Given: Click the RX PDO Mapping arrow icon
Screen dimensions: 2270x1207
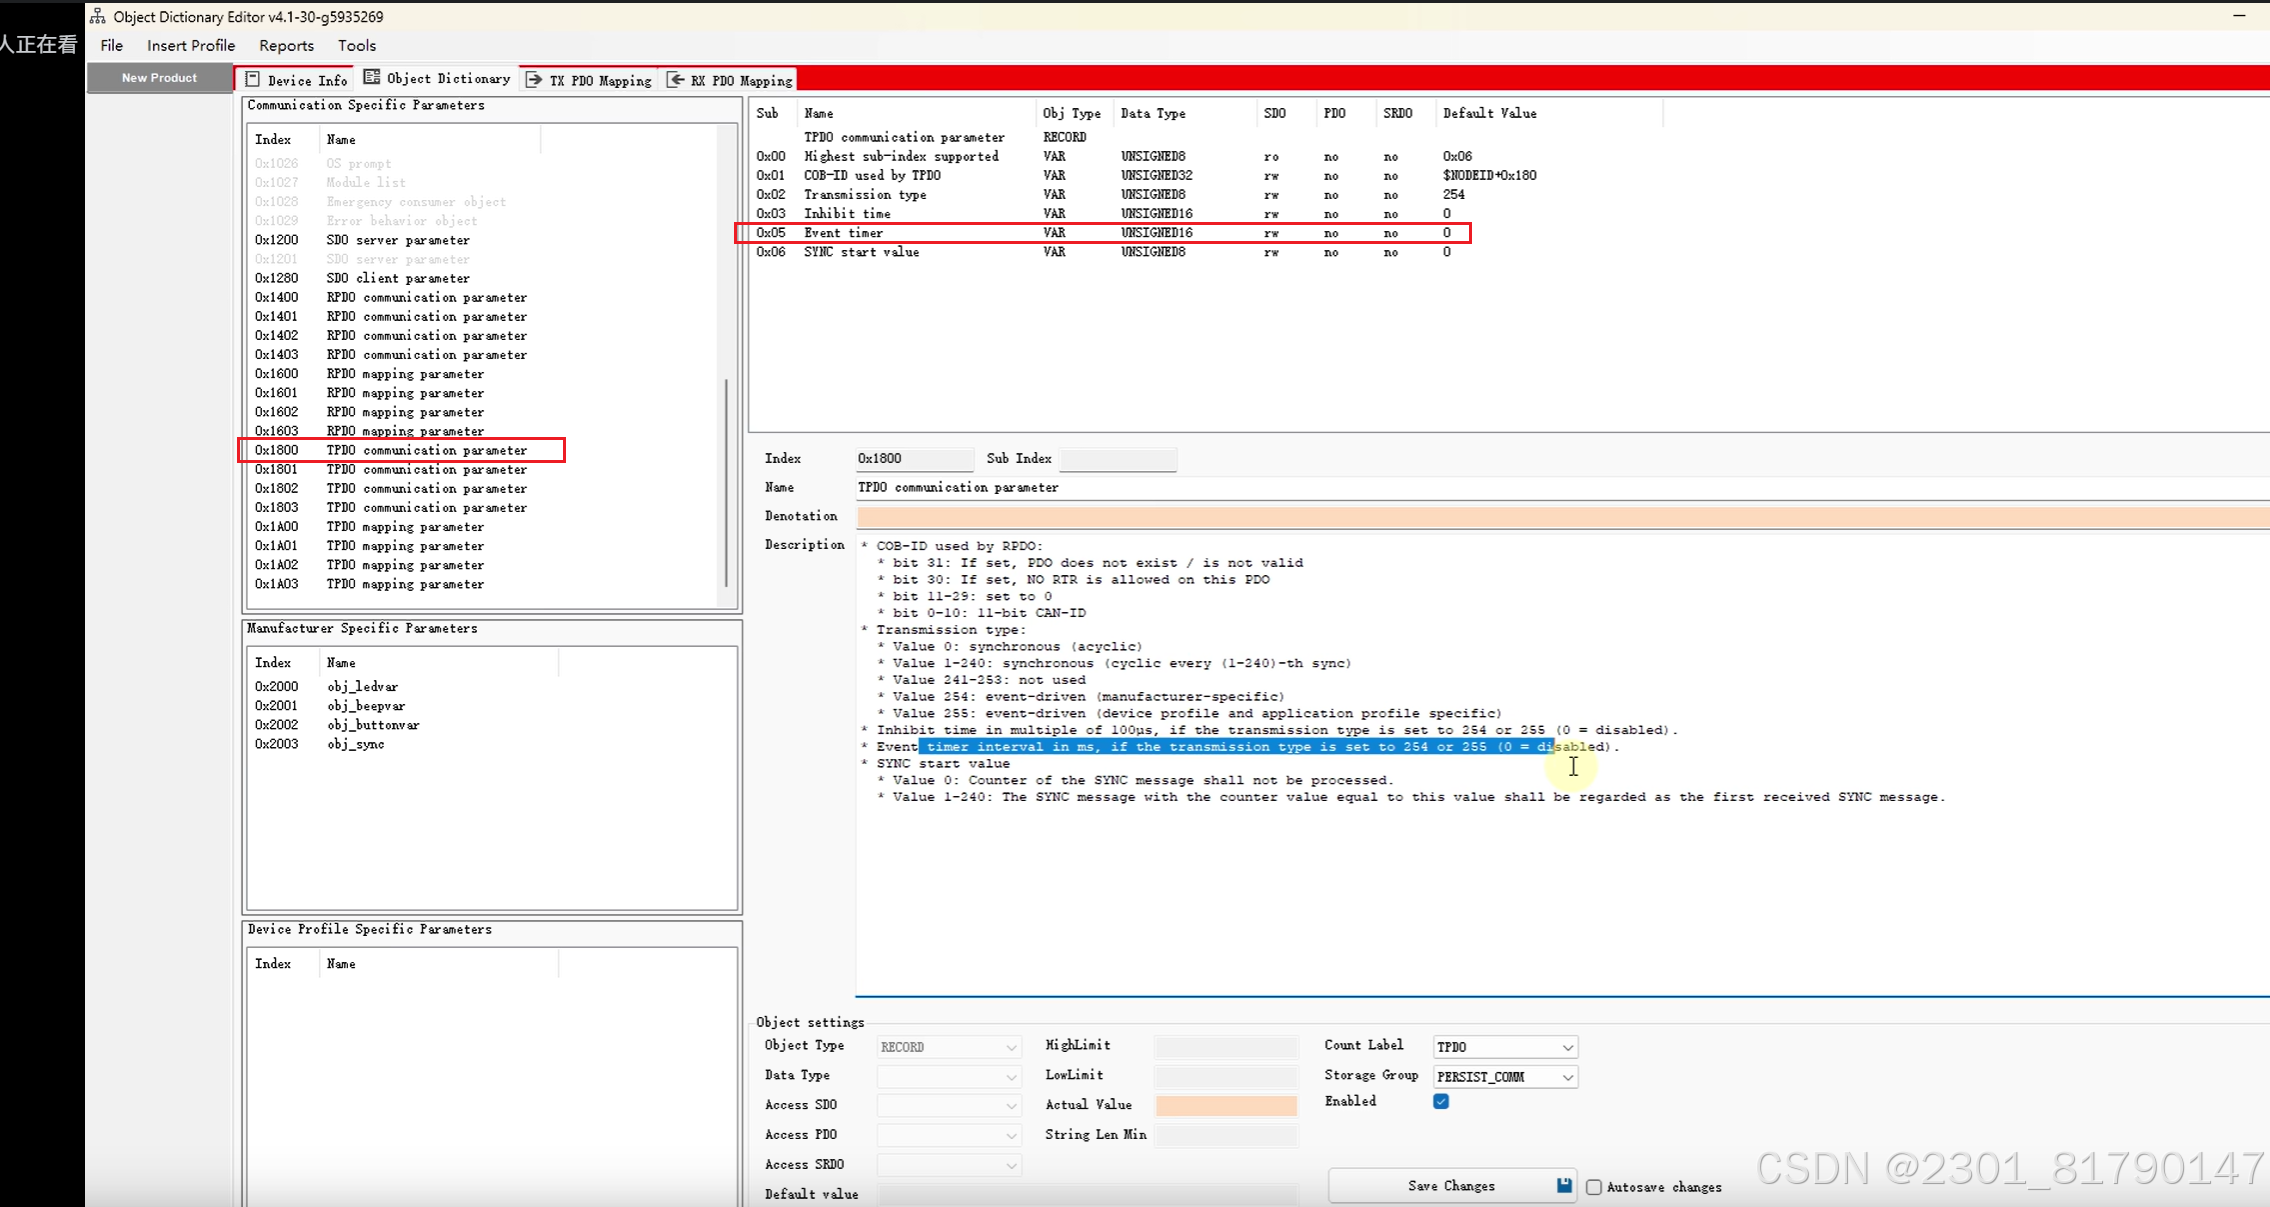Looking at the screenshot, I should [x=676, y=80].
